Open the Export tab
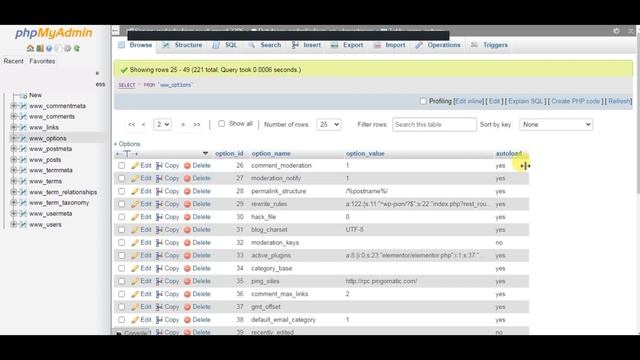 pyautogui.click(x=347, y=45)
